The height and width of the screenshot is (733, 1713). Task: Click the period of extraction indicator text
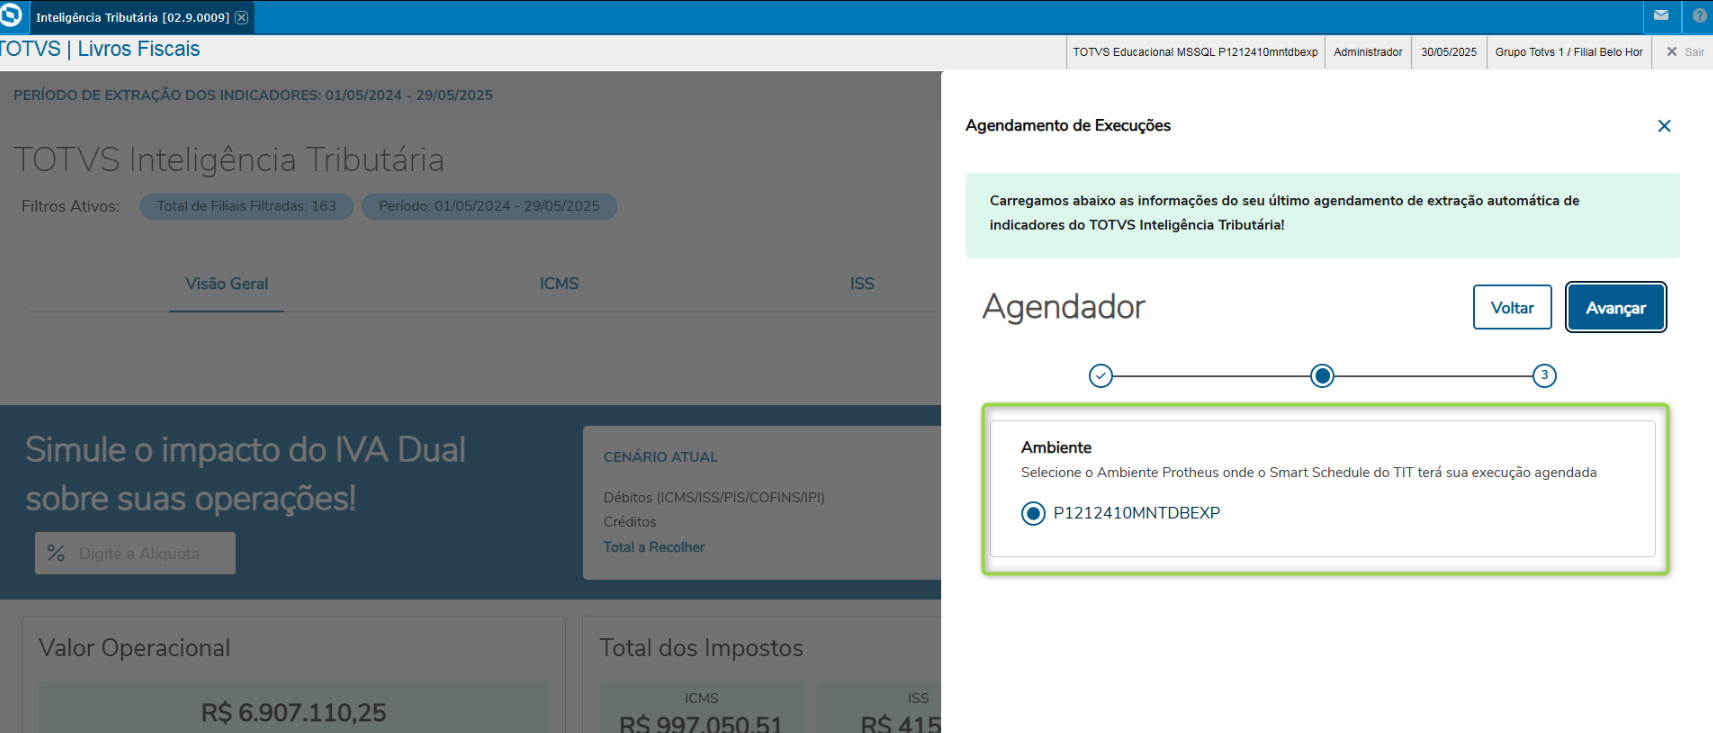coord(253,95)
